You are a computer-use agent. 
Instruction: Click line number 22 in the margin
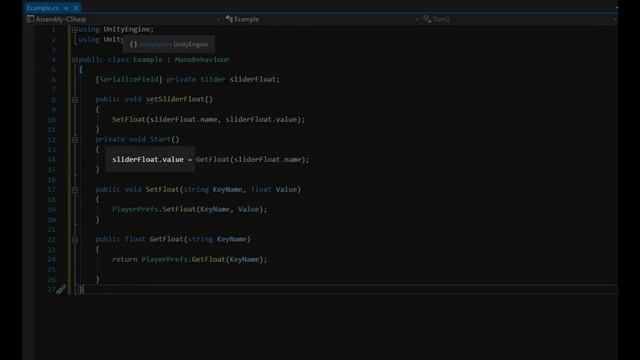tap(51, 240)
